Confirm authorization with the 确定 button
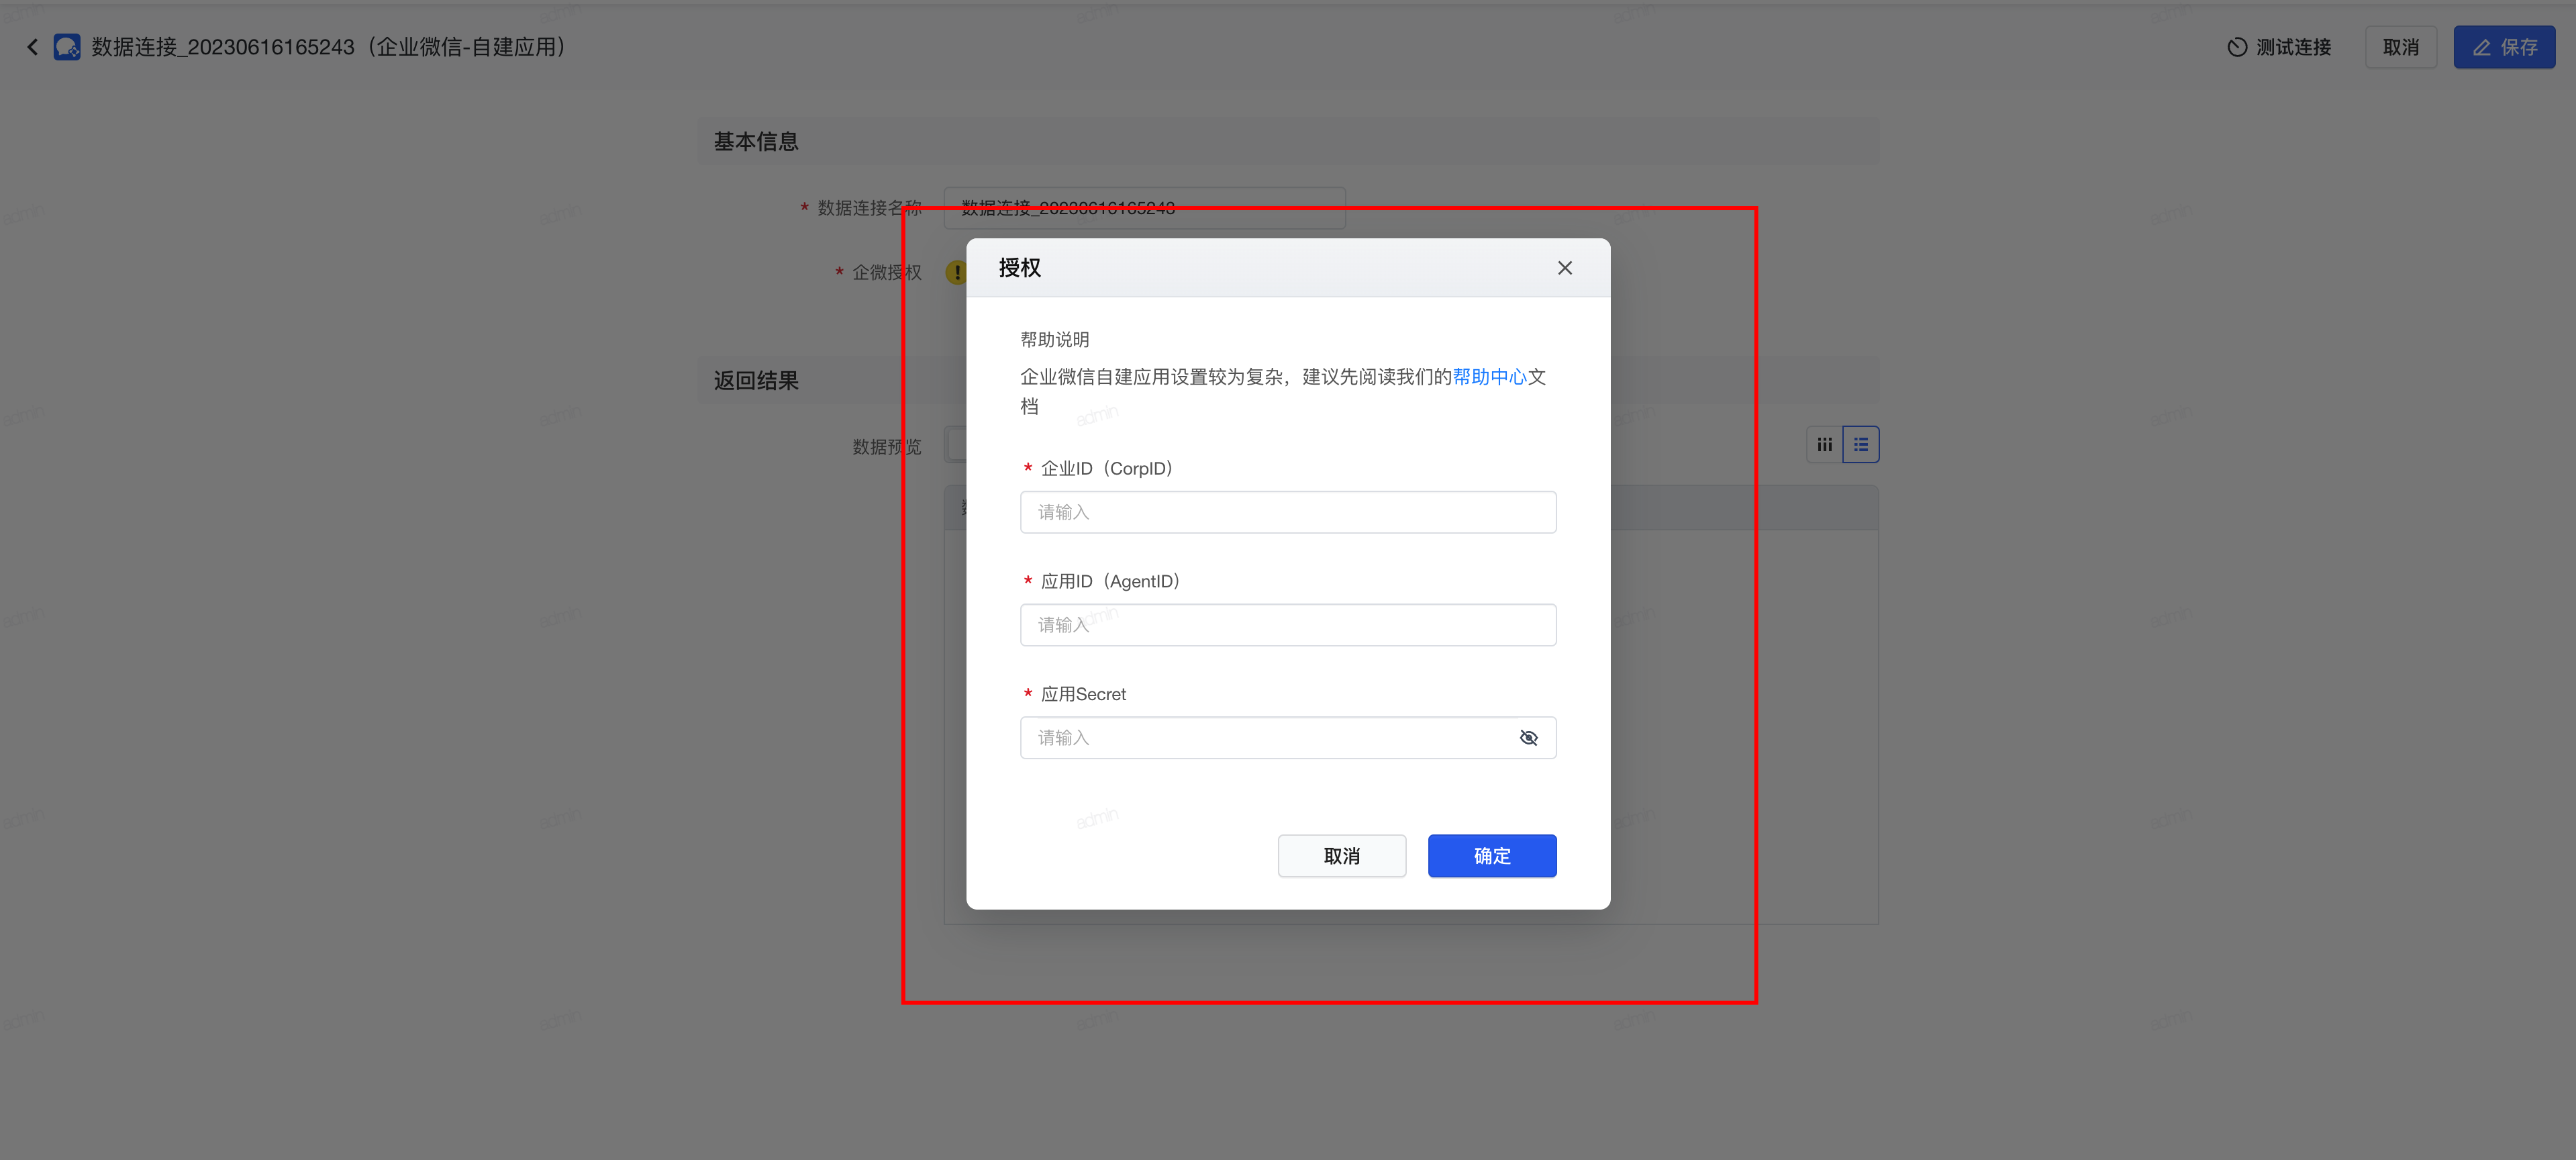 pyautogui.click(x=1492, y=856)
